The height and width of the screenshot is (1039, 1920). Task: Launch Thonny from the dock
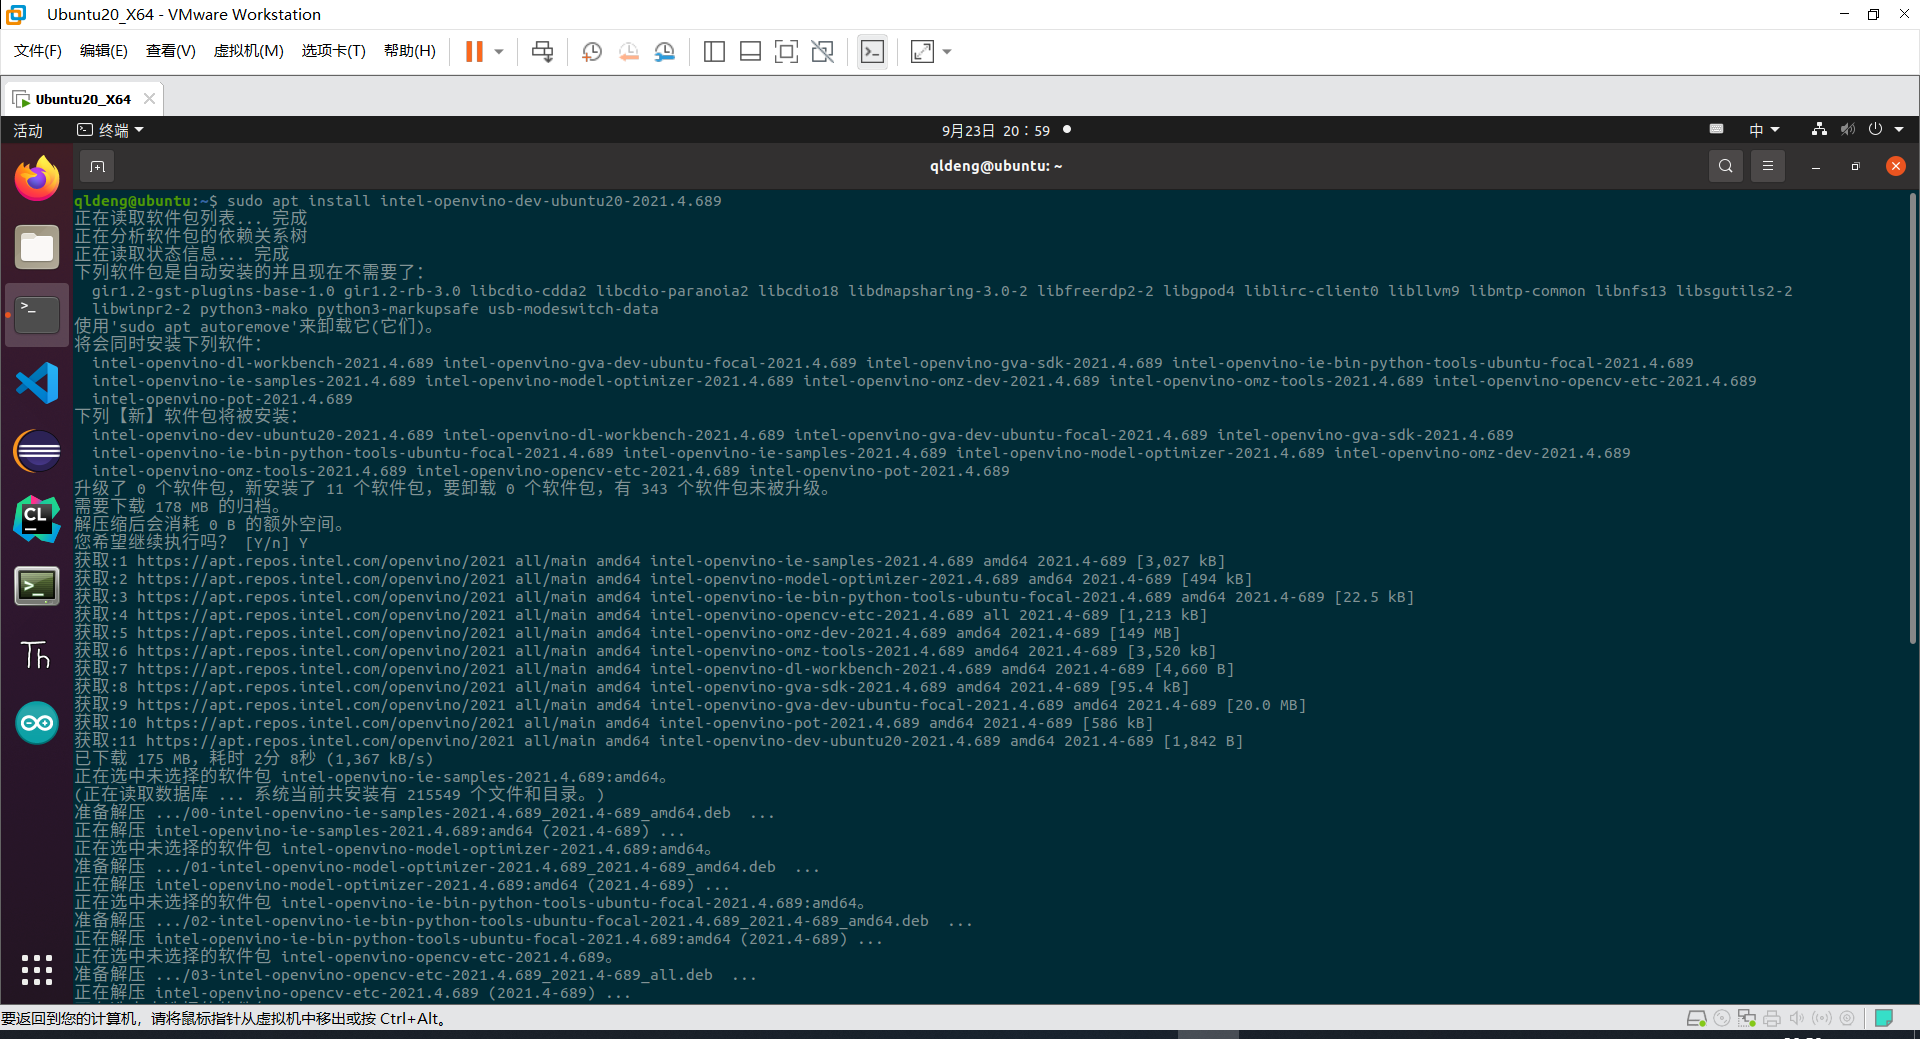click(37, 655)
